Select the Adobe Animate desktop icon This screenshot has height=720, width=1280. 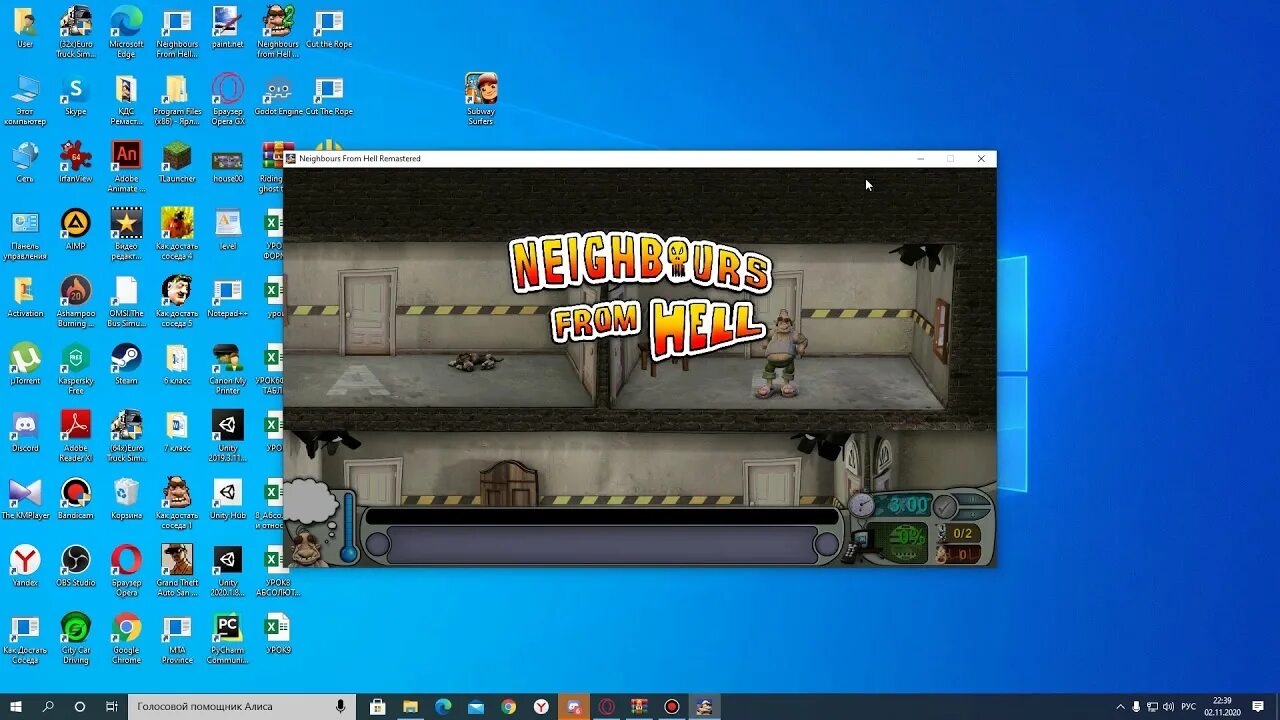point(126,167)
